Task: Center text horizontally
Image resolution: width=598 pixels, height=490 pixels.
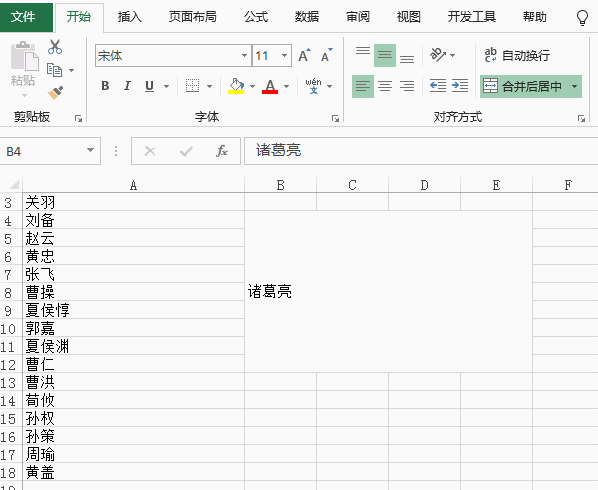Action: tap(385, 86)
